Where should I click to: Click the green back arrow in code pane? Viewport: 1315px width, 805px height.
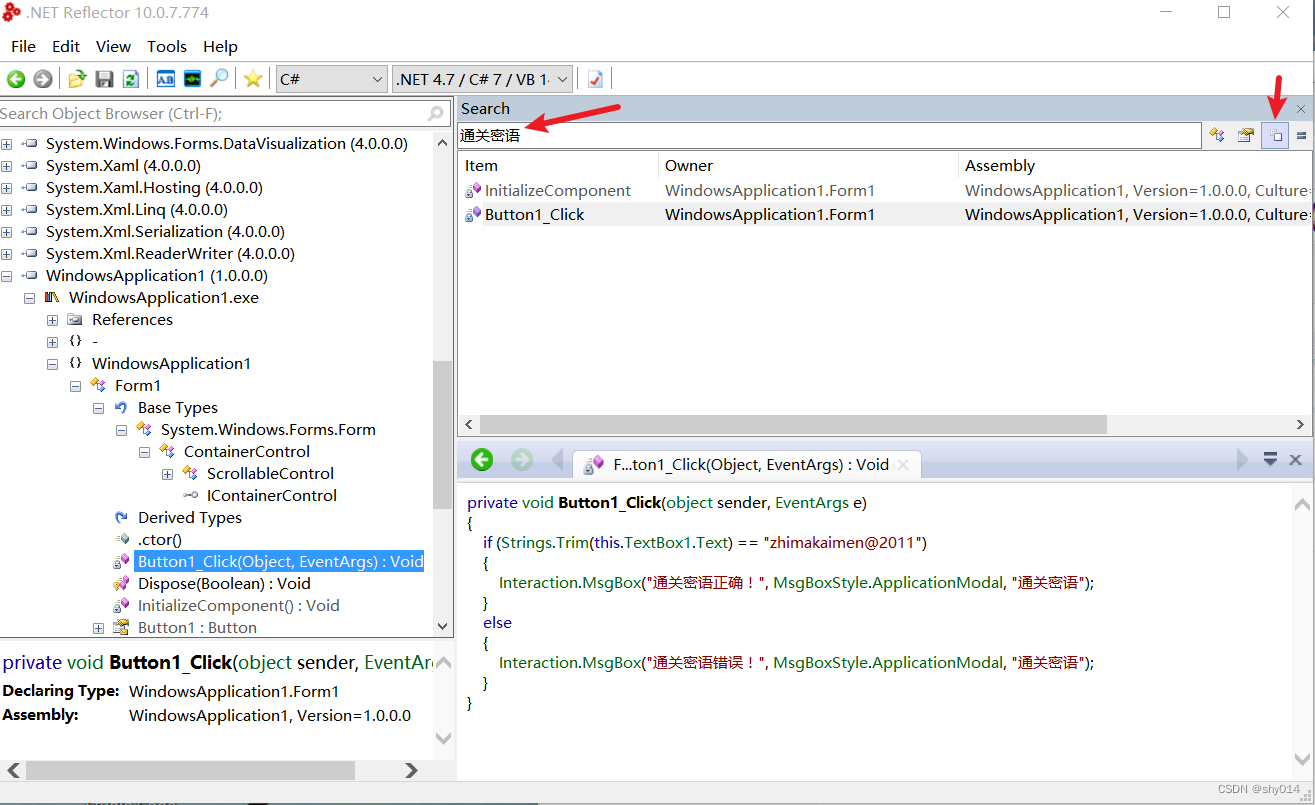(482, 459)
